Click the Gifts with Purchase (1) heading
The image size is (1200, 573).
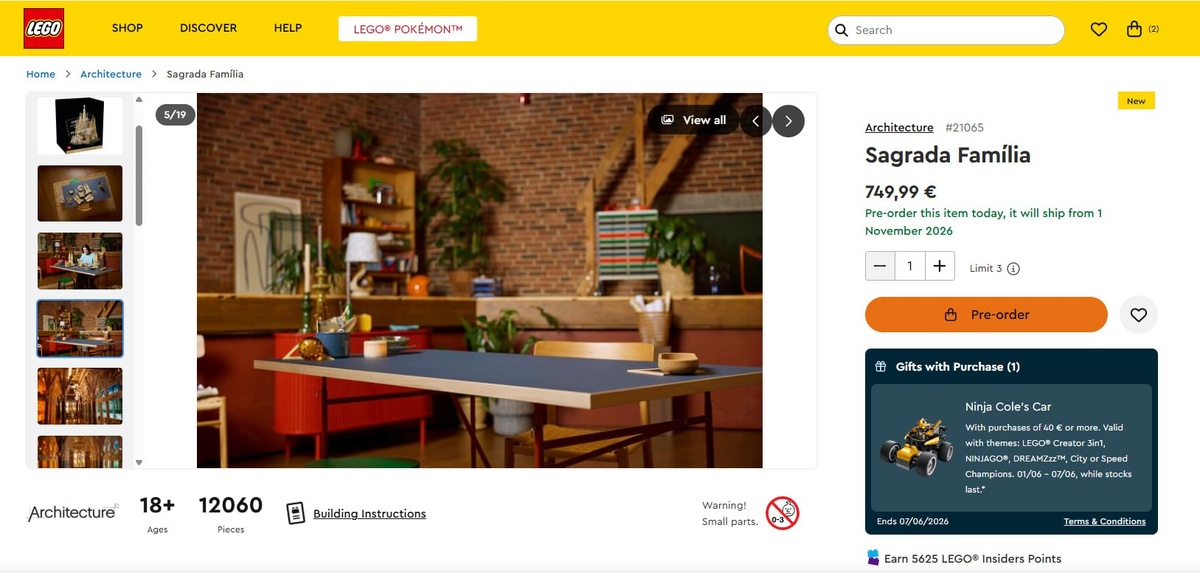(x=958, y=367)
